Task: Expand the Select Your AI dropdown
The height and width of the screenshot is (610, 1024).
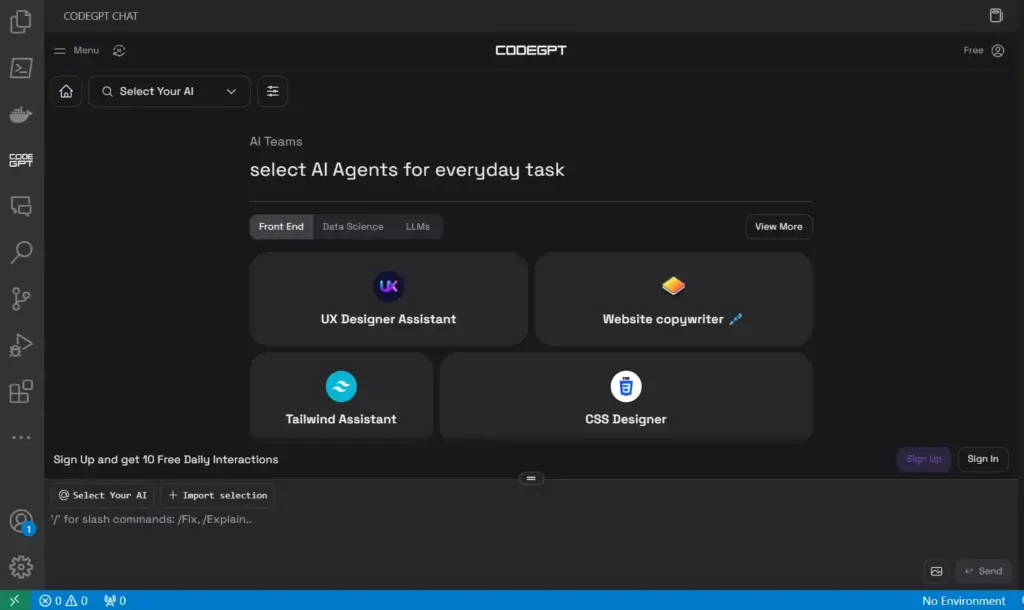Action: 169,91
